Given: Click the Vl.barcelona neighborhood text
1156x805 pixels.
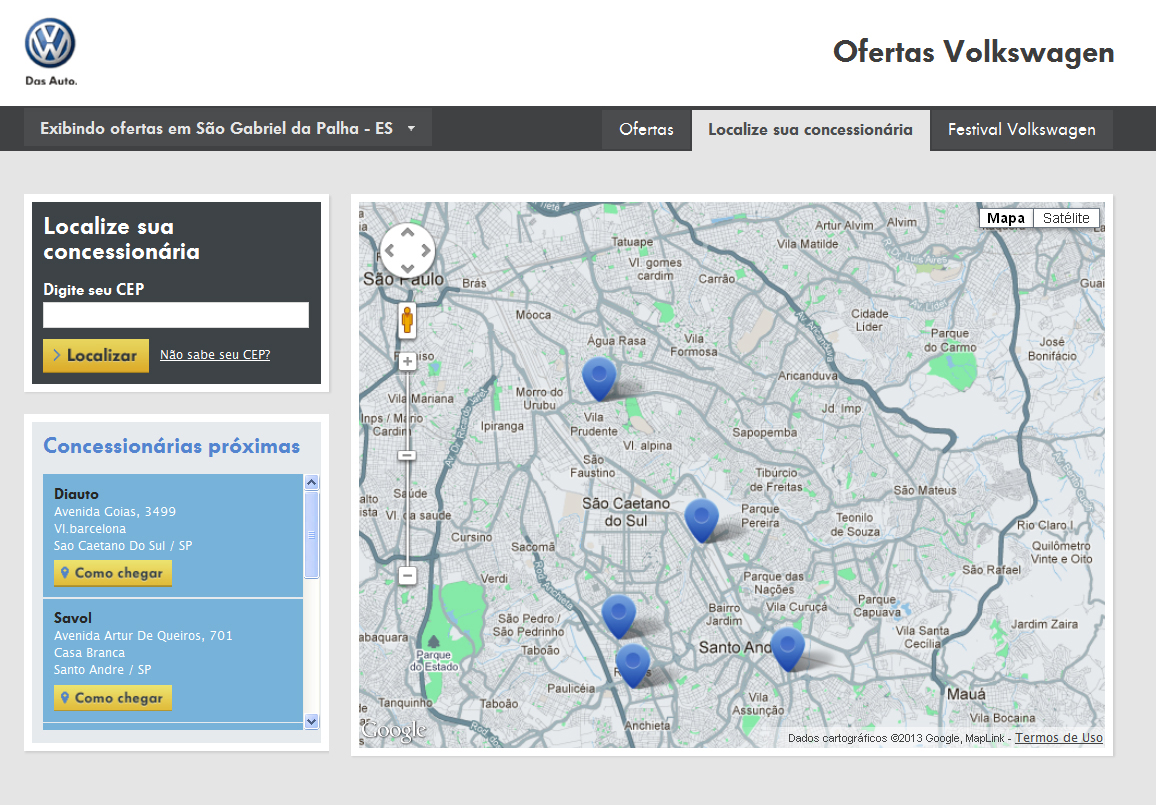Looking at the screenshot, I should click(90, 529).
